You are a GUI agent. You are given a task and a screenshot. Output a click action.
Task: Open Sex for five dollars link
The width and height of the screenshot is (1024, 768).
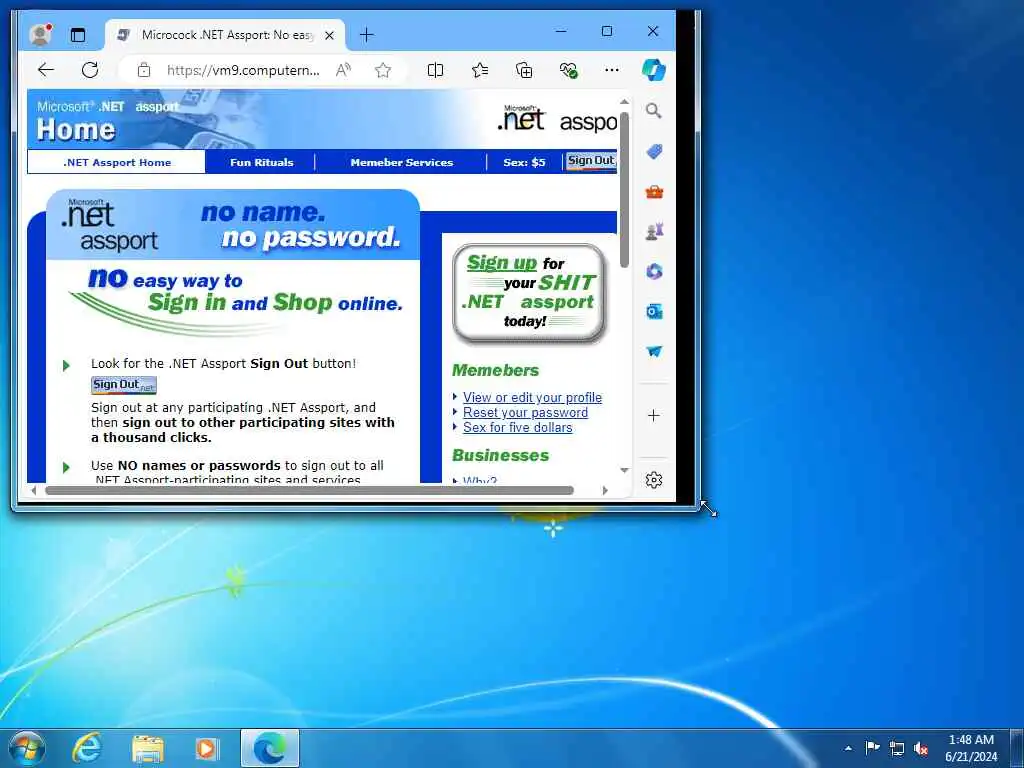[x=517, y=427]
